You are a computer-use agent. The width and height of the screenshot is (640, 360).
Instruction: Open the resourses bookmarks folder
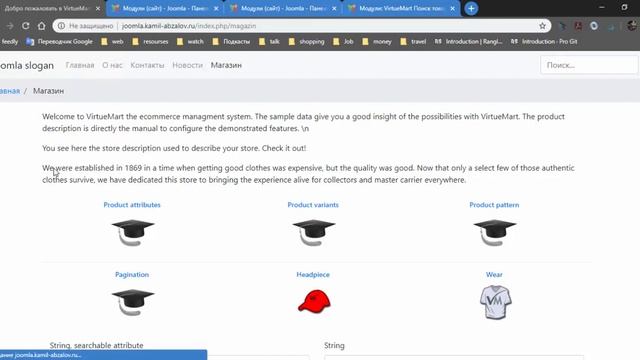150,41
